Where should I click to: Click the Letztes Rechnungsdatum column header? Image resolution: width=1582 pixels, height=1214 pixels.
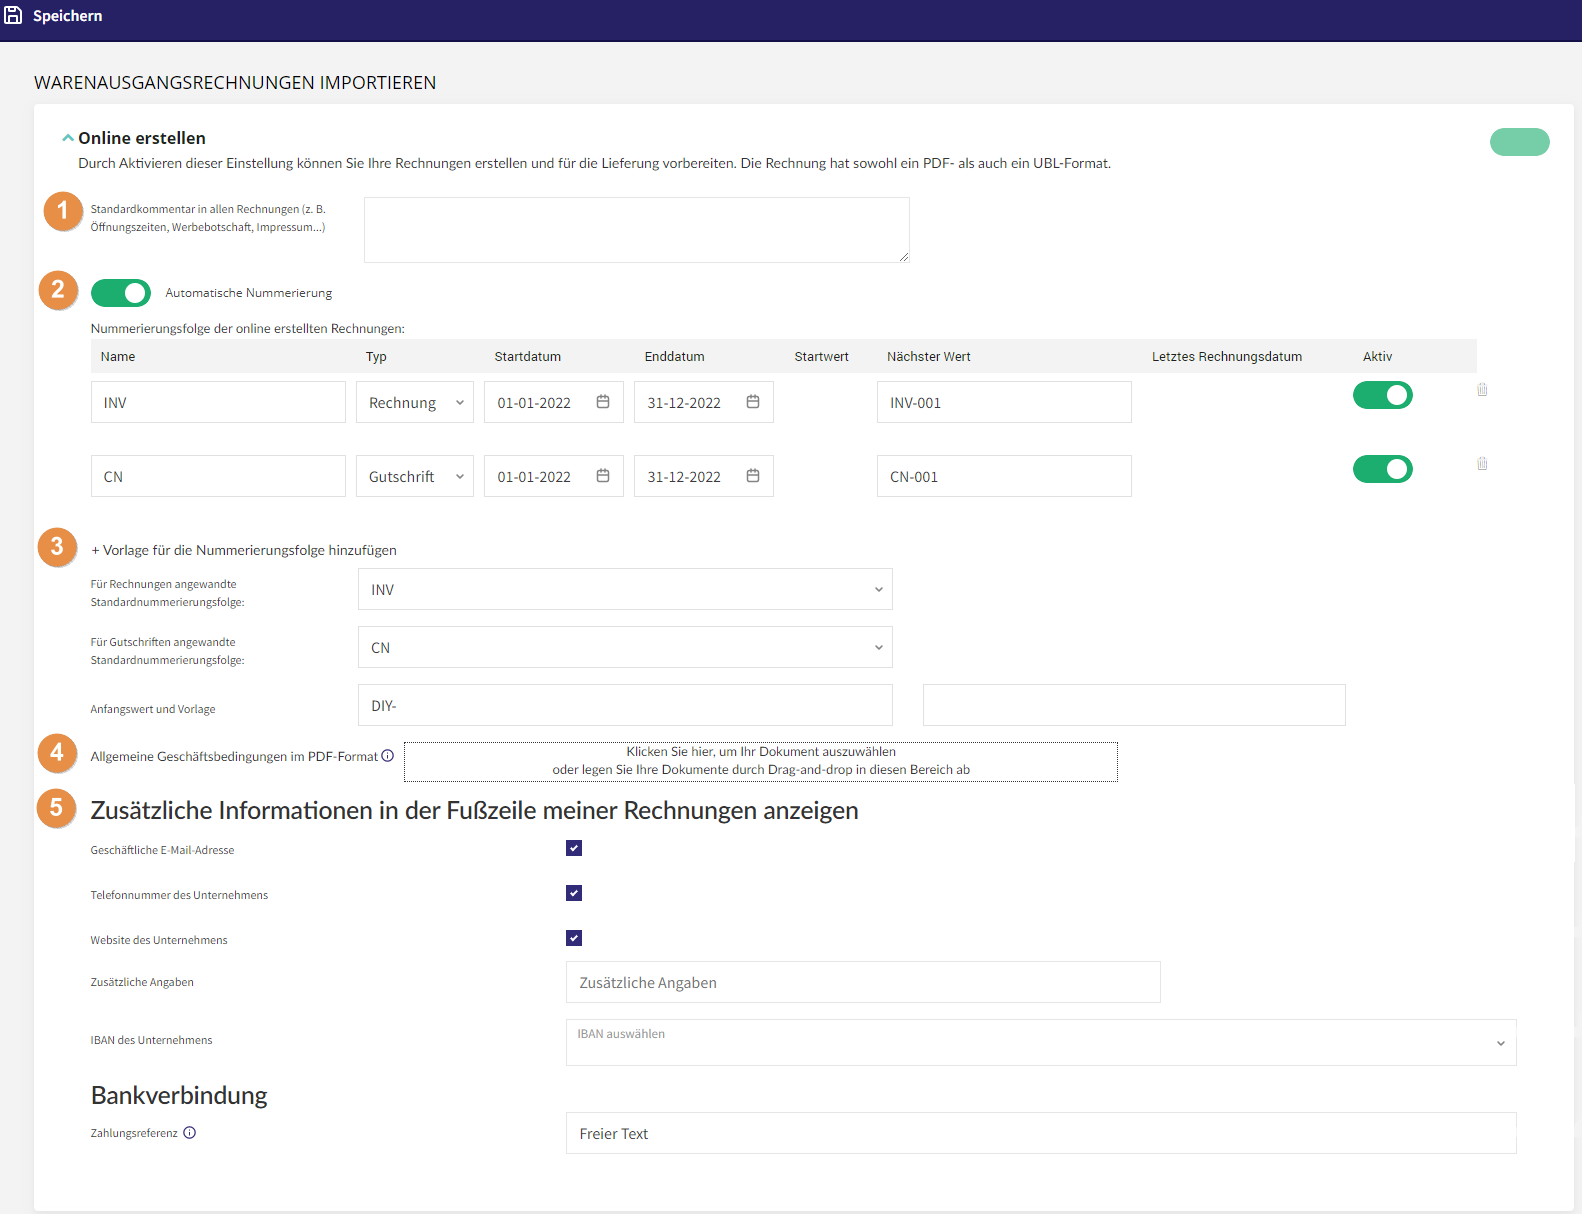1227,356
